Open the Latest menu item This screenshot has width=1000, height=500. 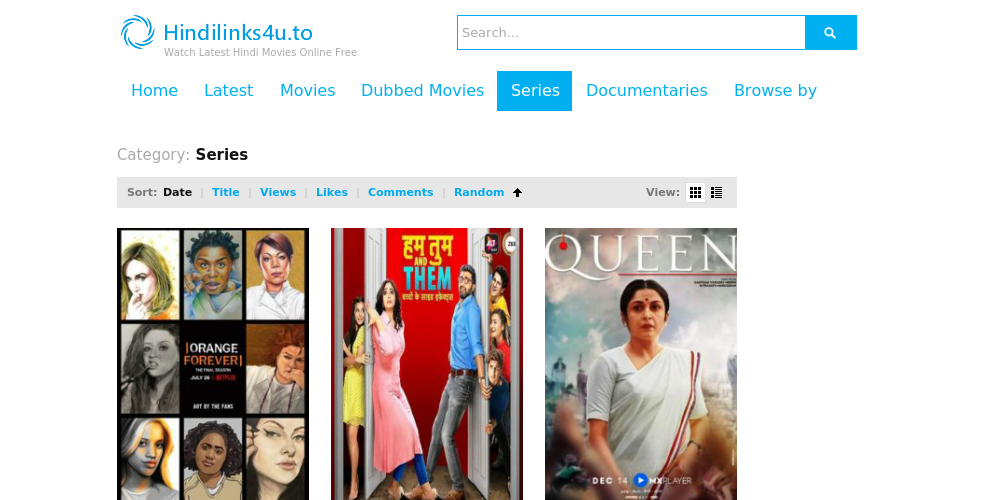[x=228, y=91]
